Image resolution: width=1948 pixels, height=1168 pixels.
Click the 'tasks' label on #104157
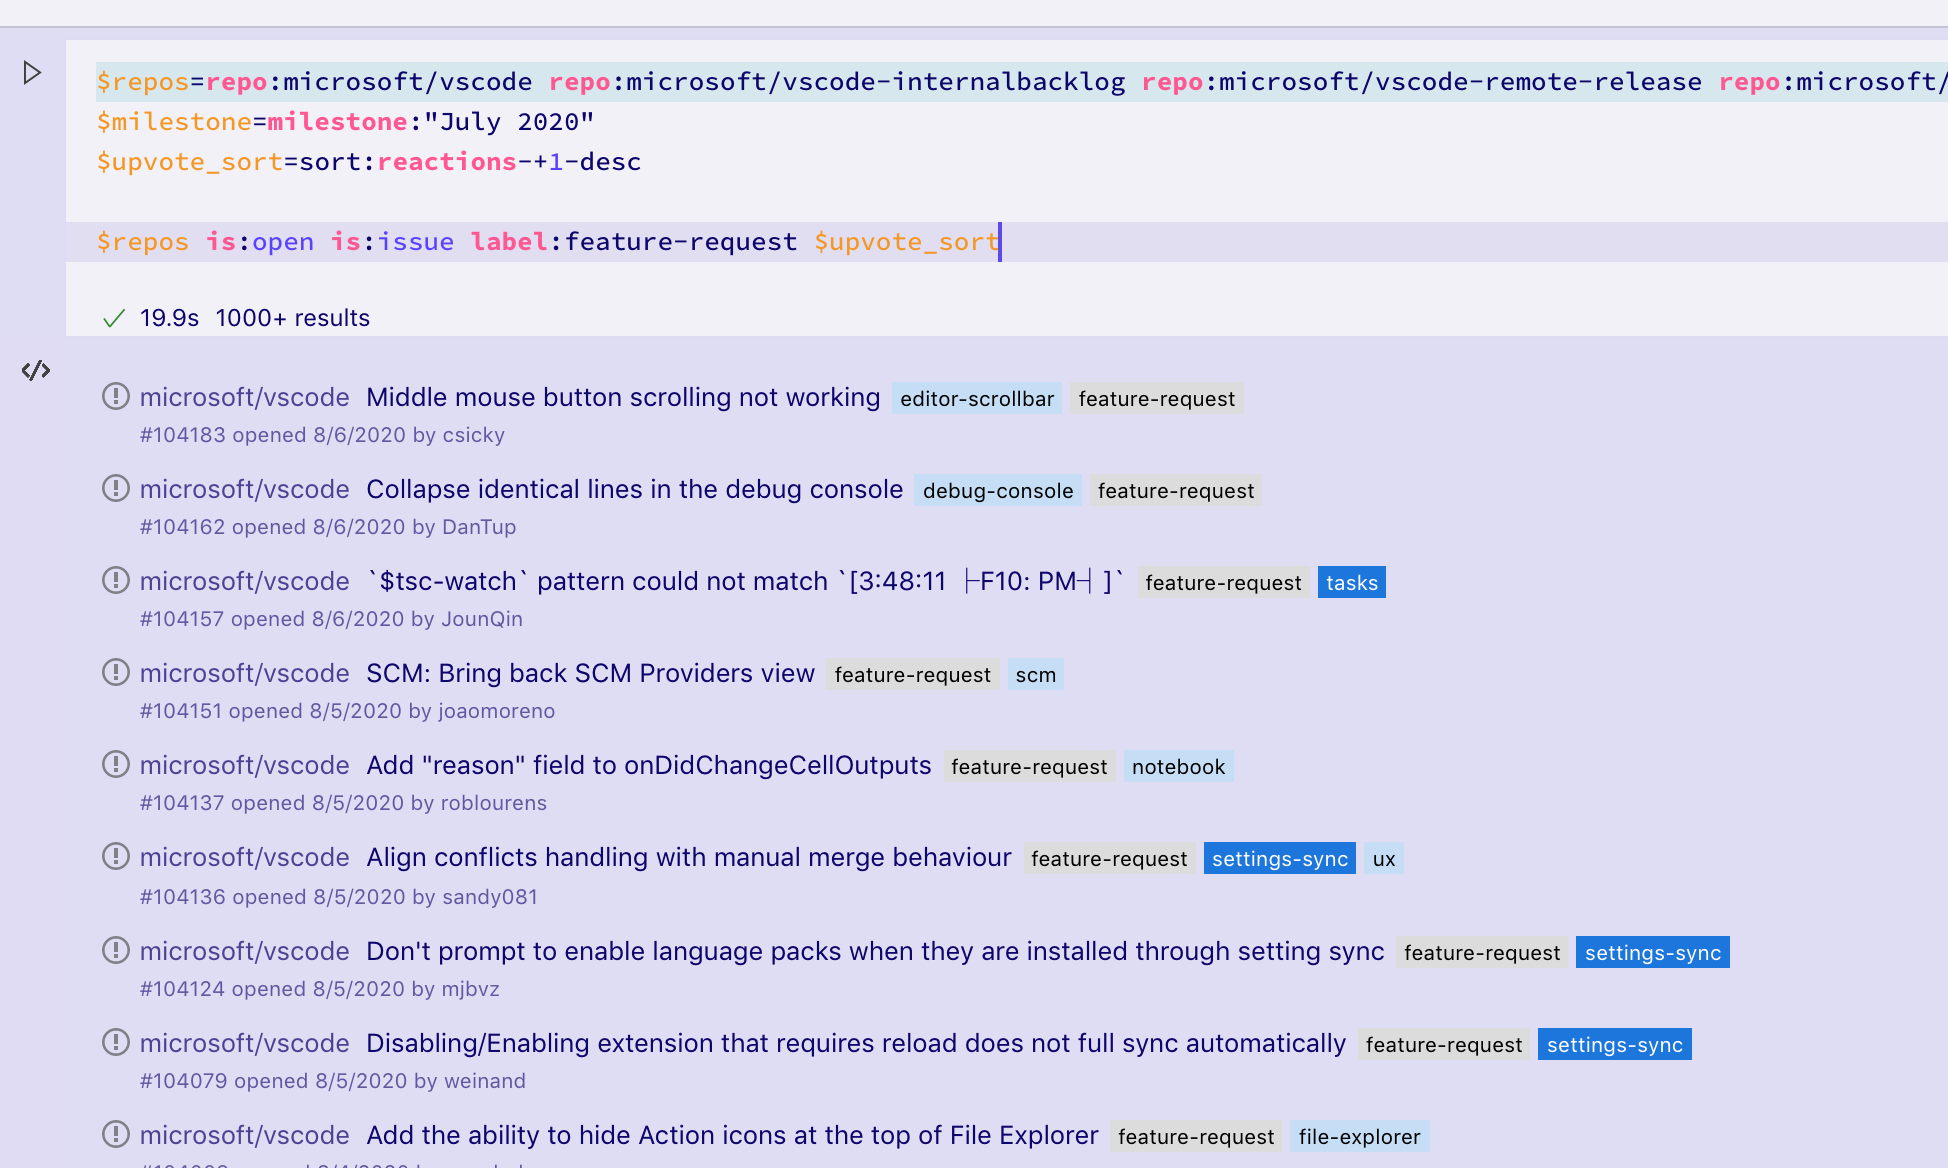coord(1351,581)
